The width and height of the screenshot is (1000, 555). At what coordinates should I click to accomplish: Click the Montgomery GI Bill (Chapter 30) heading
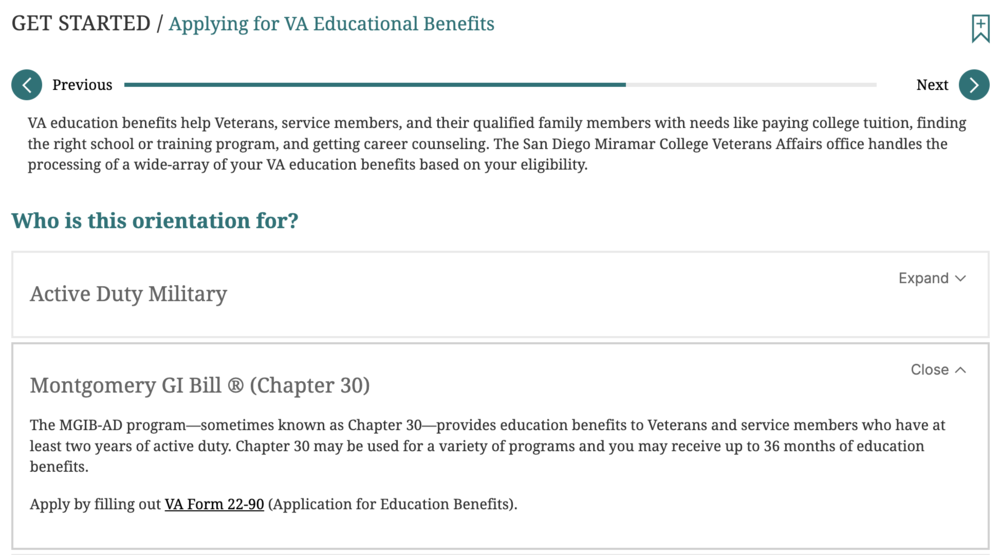[200, 385]
